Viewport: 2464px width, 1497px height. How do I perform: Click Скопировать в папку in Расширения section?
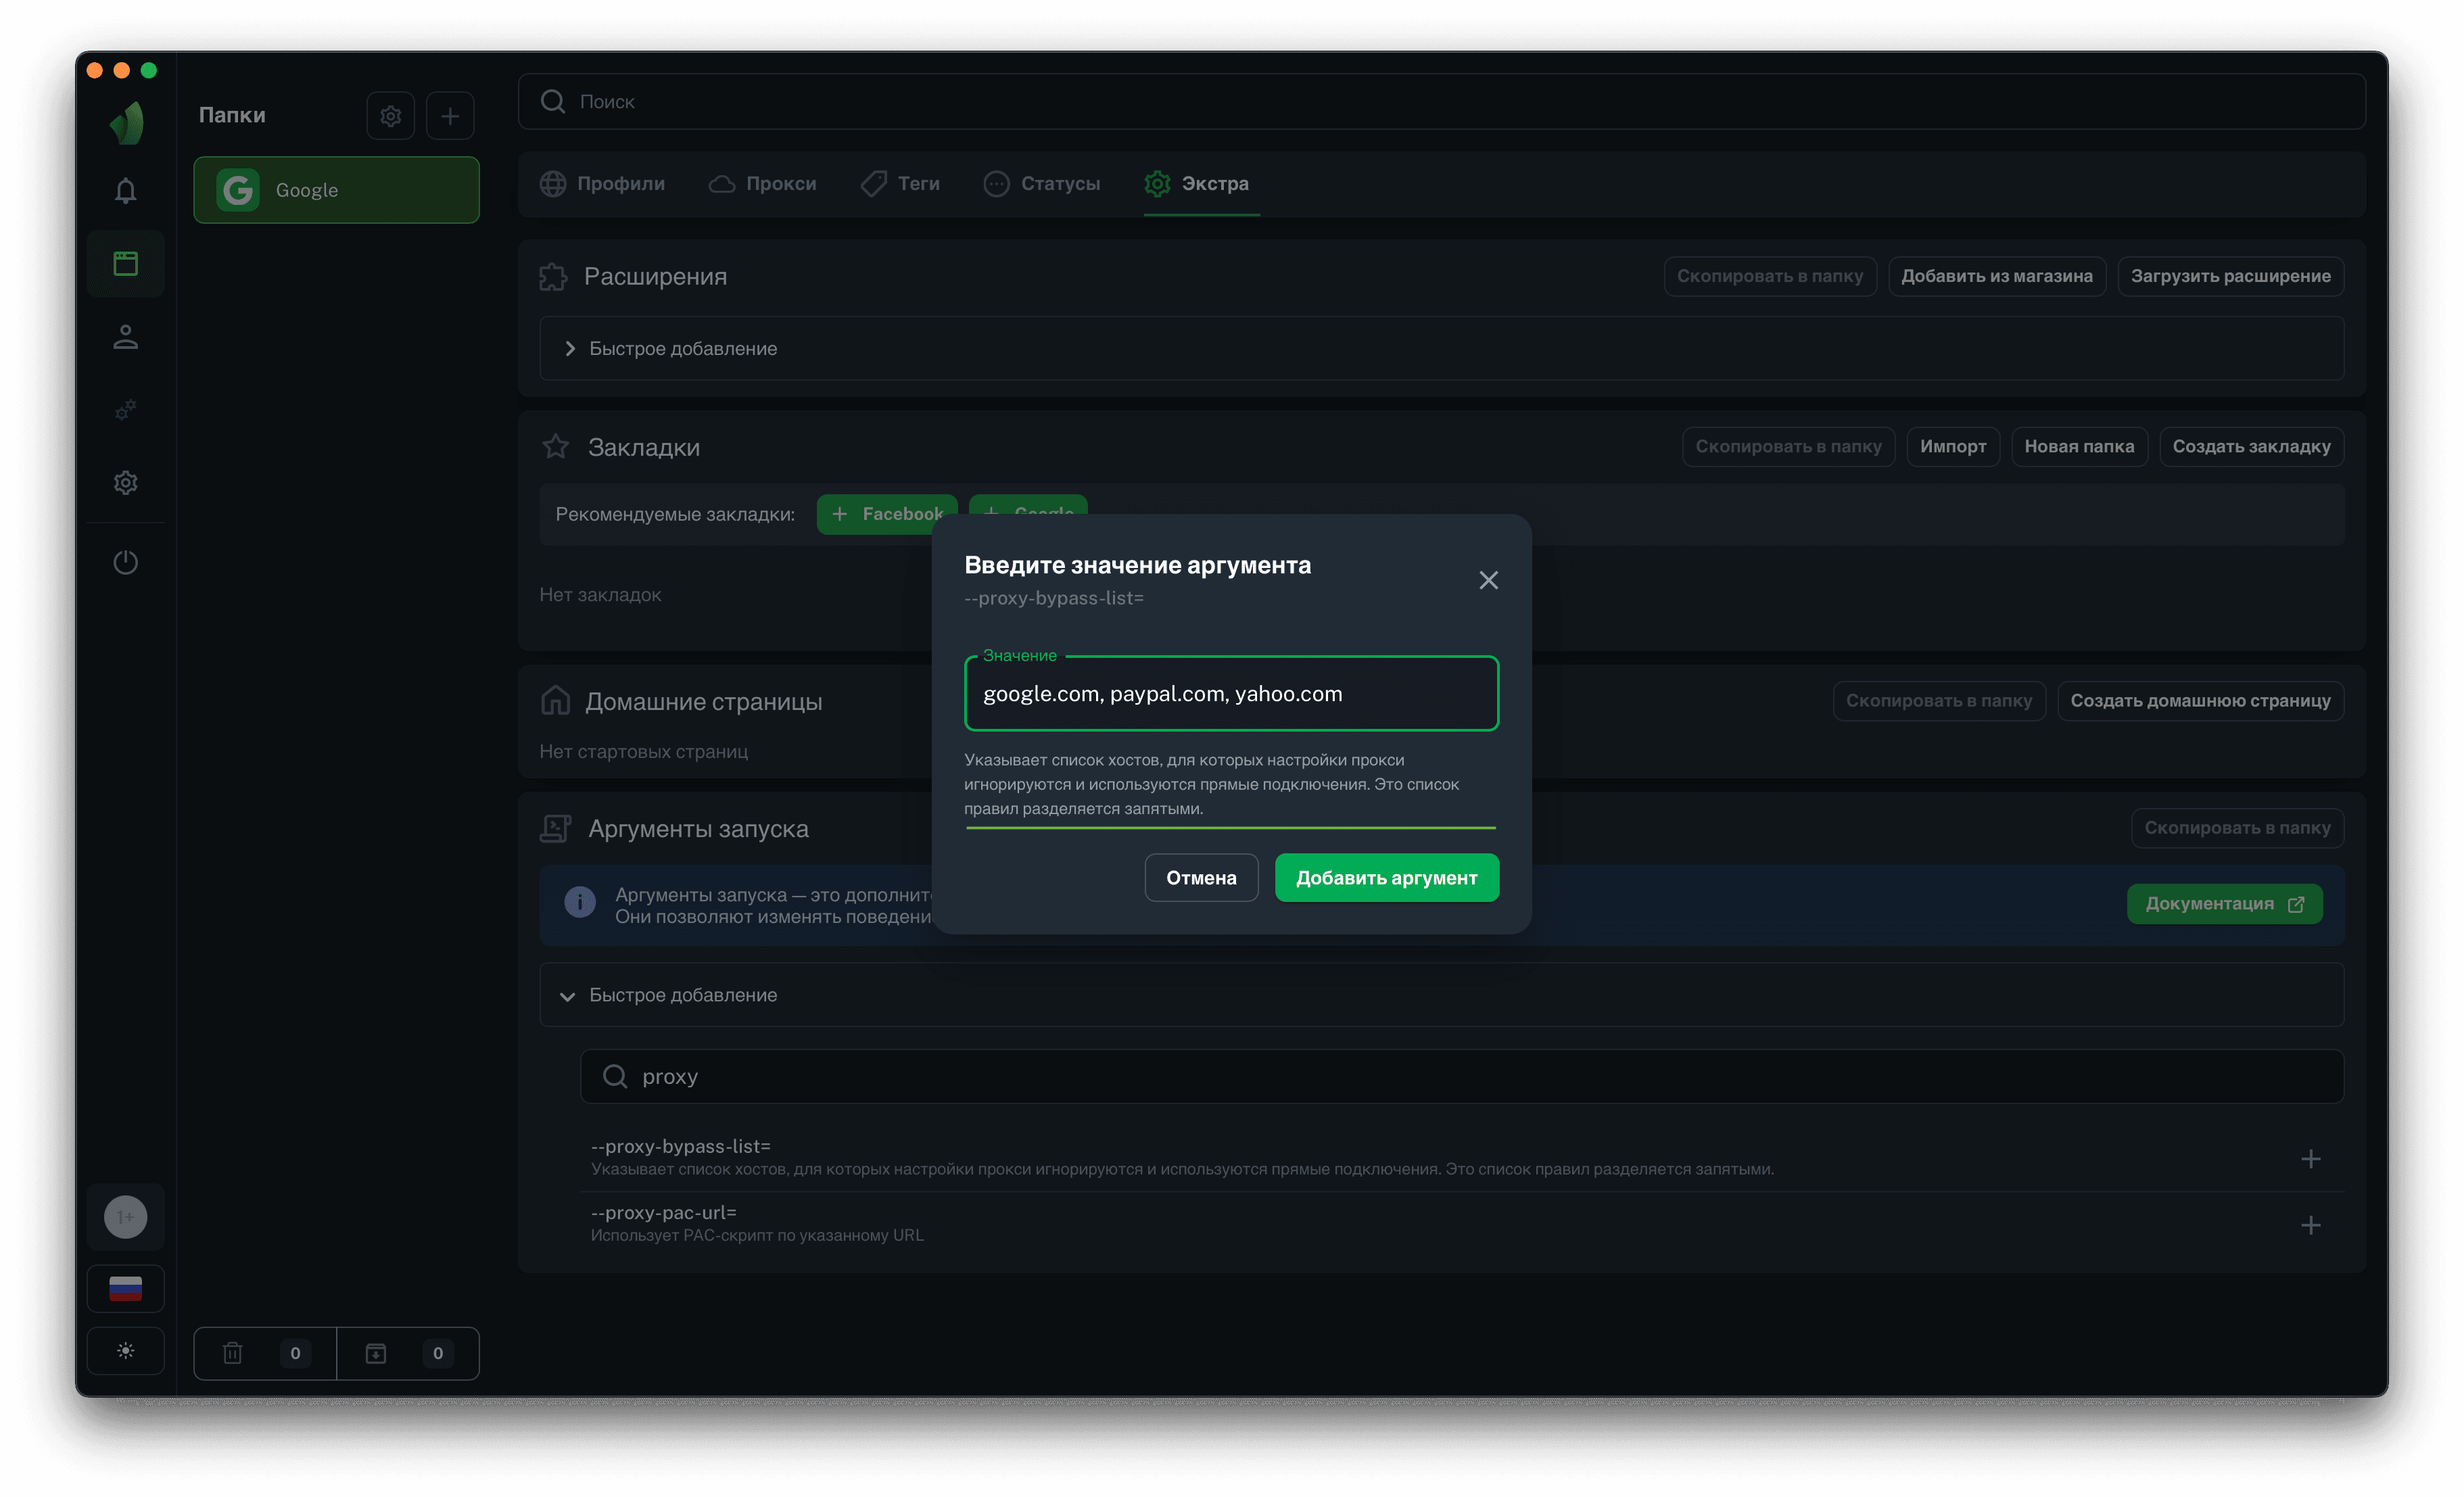(1769, 276)
